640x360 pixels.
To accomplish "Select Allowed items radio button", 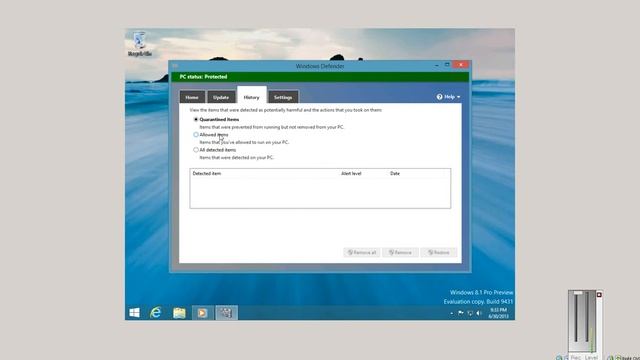I will coord(196,134).
